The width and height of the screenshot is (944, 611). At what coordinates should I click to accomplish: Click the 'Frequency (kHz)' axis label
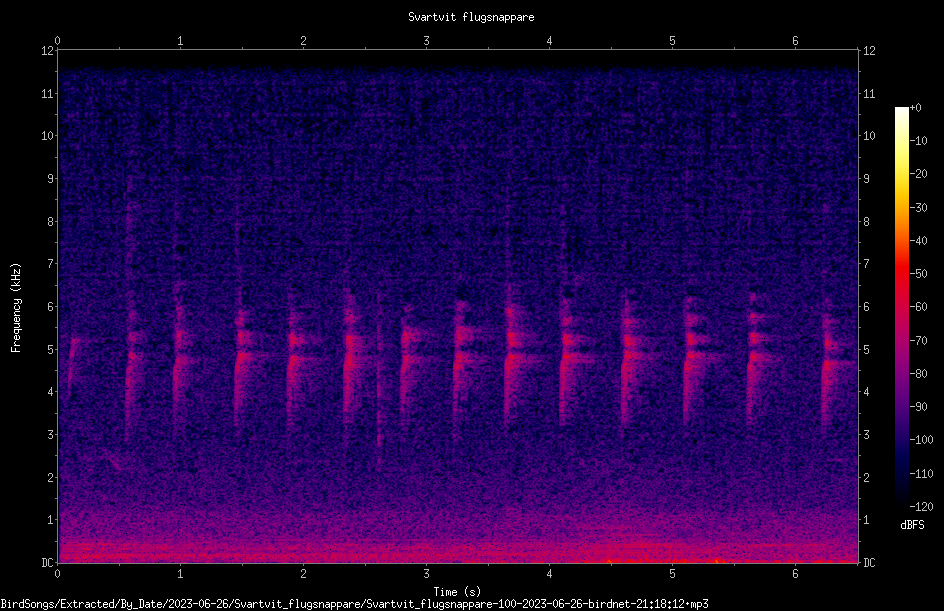pos(16,308)
